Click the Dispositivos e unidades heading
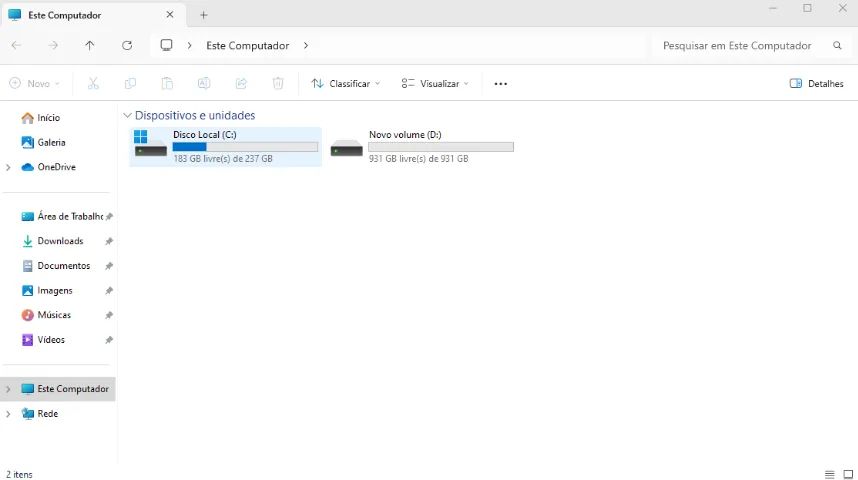 (x=195, y=115)
